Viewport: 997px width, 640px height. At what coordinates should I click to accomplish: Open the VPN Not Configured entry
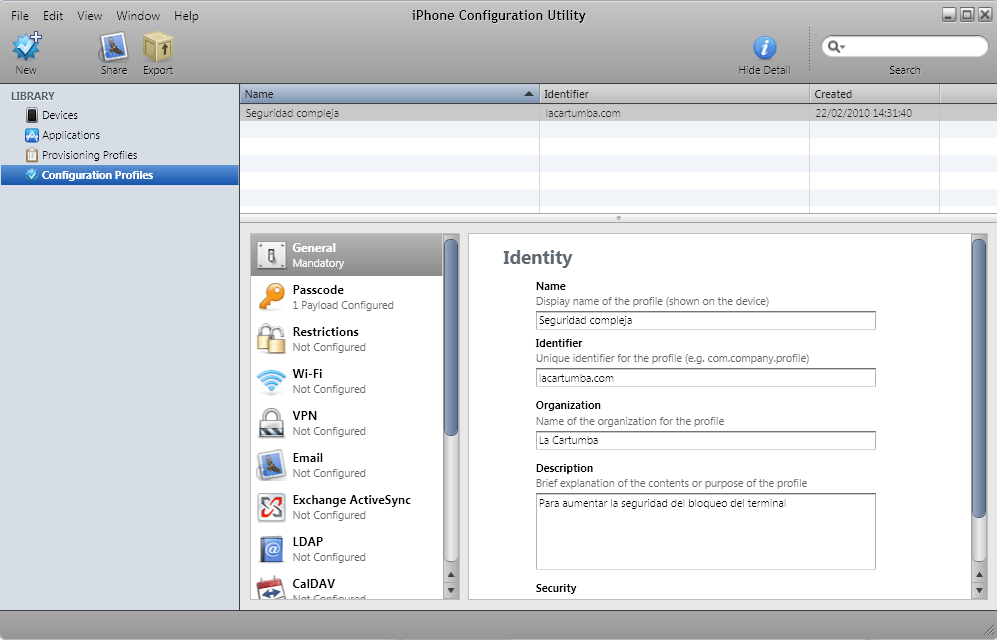(347, 423)
